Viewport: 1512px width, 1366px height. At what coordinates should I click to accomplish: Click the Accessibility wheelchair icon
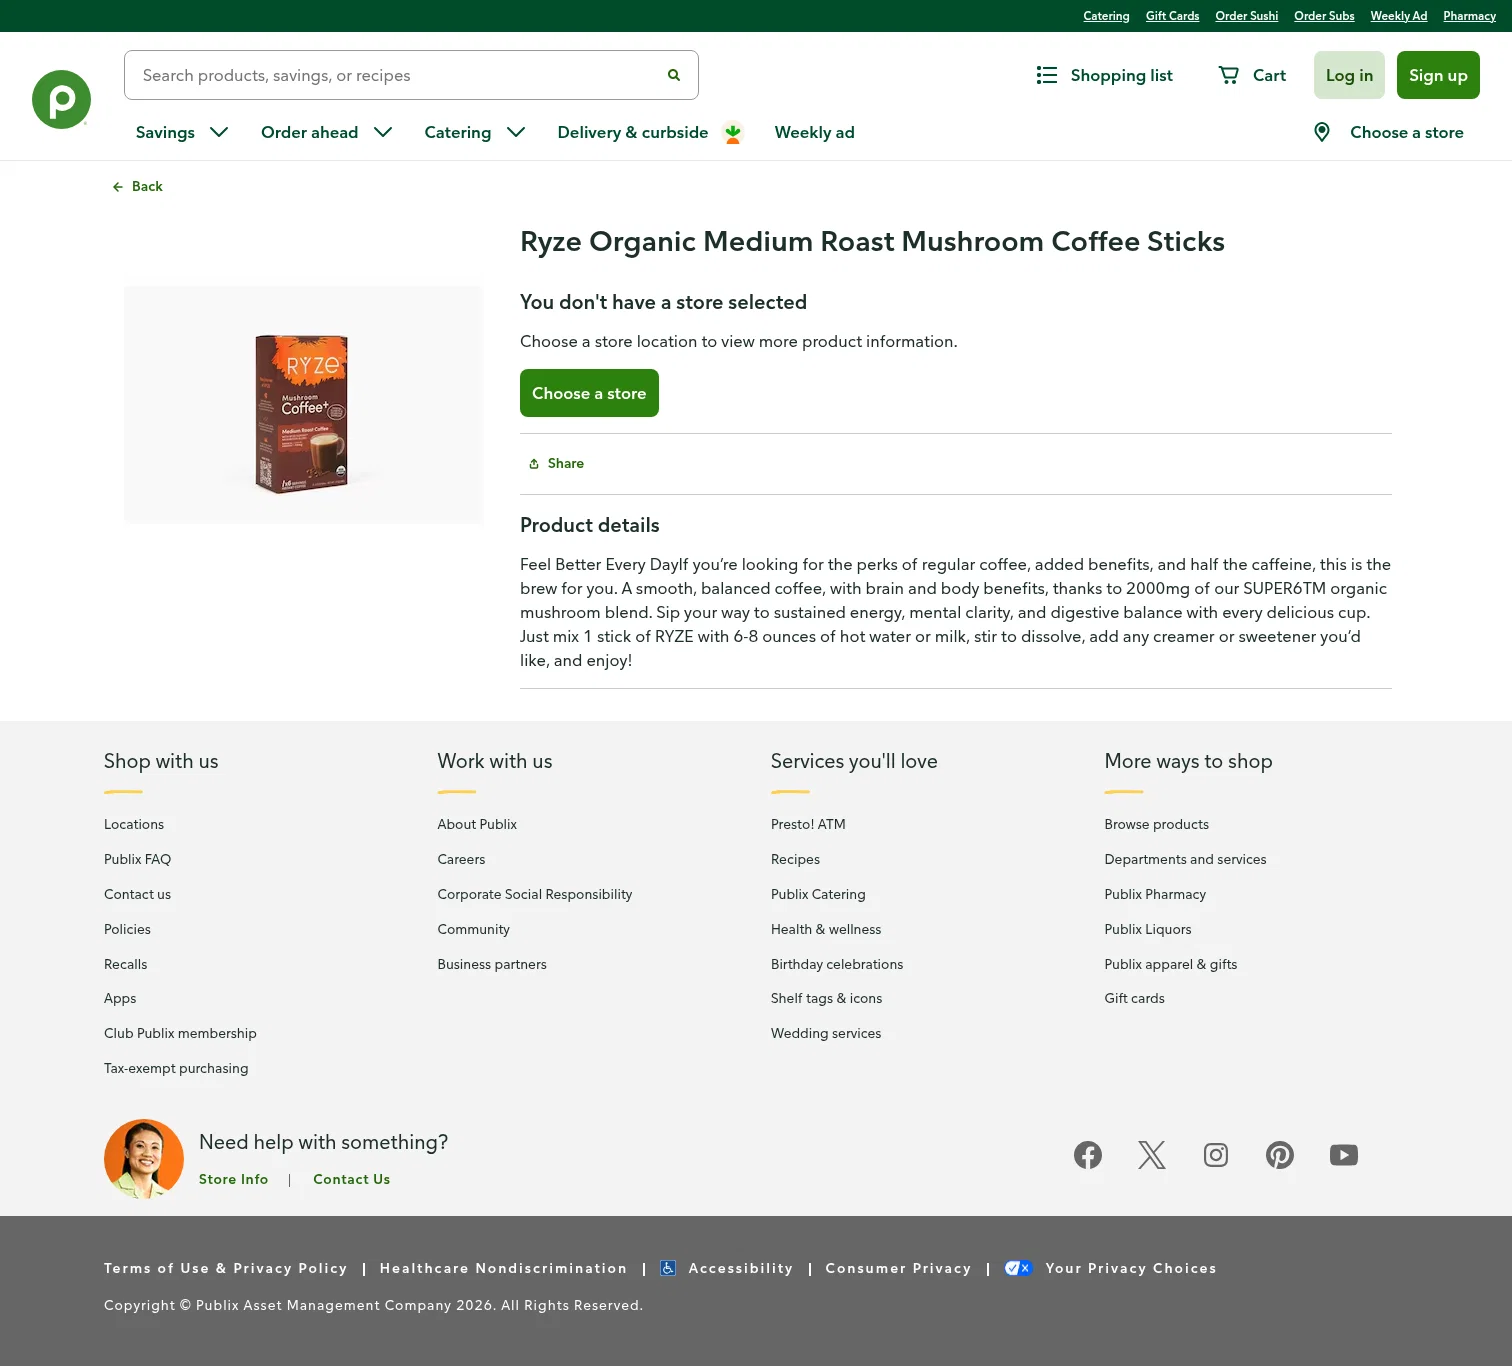coord(668,1268)
